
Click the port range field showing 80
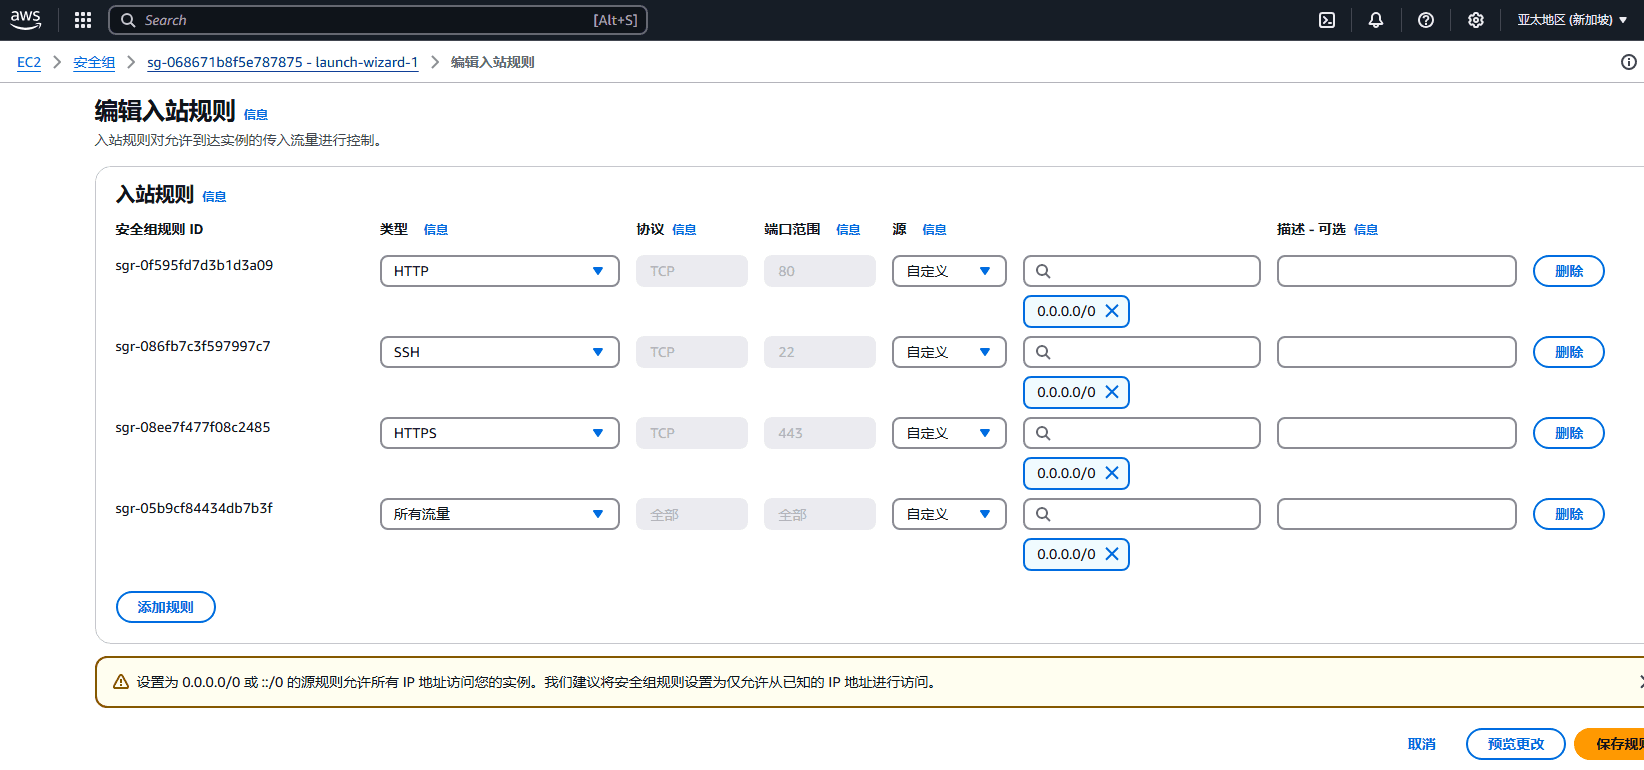pyautogui.click(x=820, y=271)
